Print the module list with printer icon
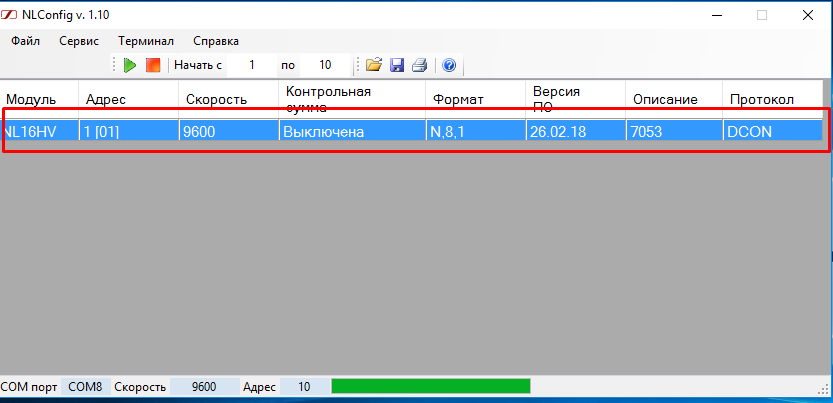833x403 pixels. 419,65
